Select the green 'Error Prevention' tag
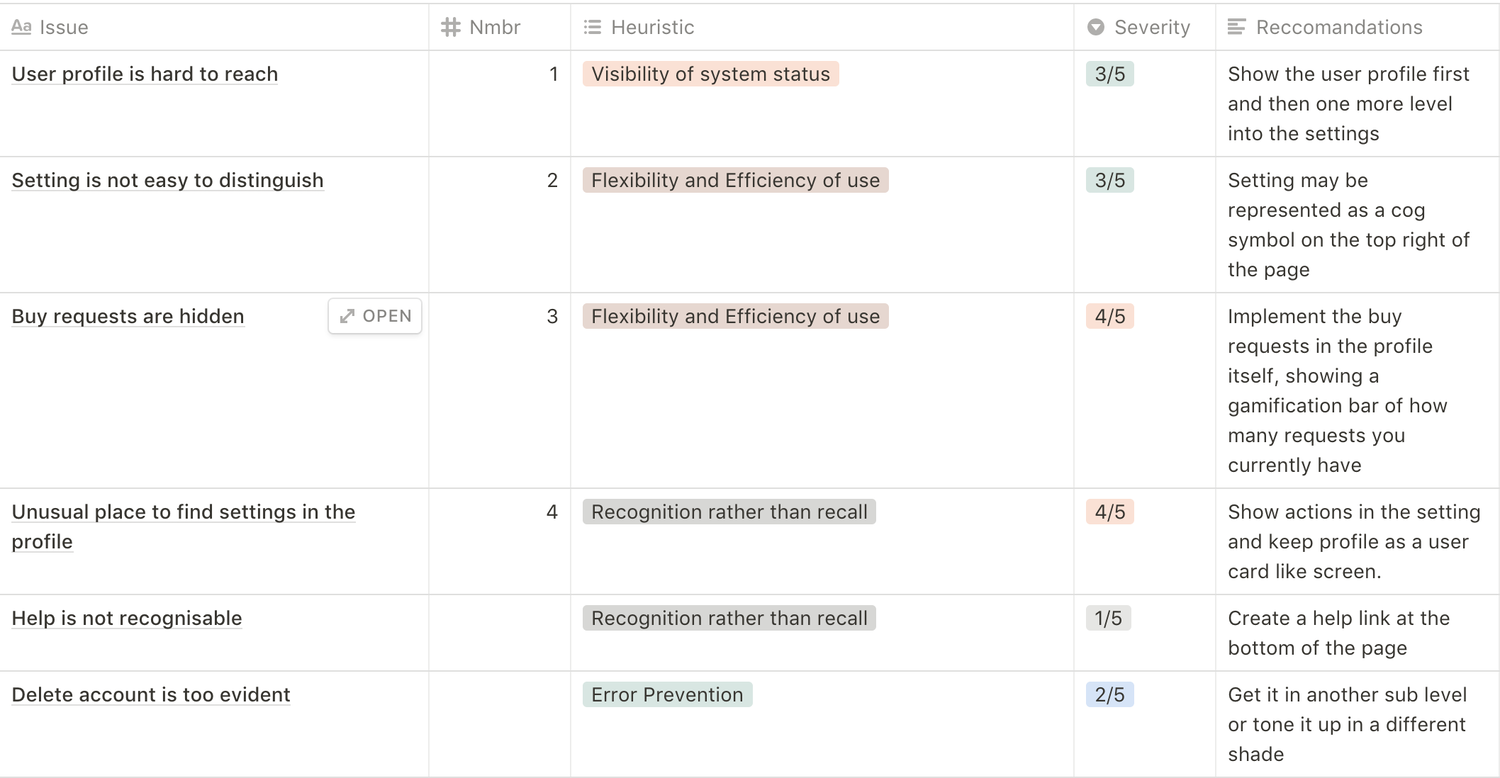The image size is (1500, 778). 667,695
